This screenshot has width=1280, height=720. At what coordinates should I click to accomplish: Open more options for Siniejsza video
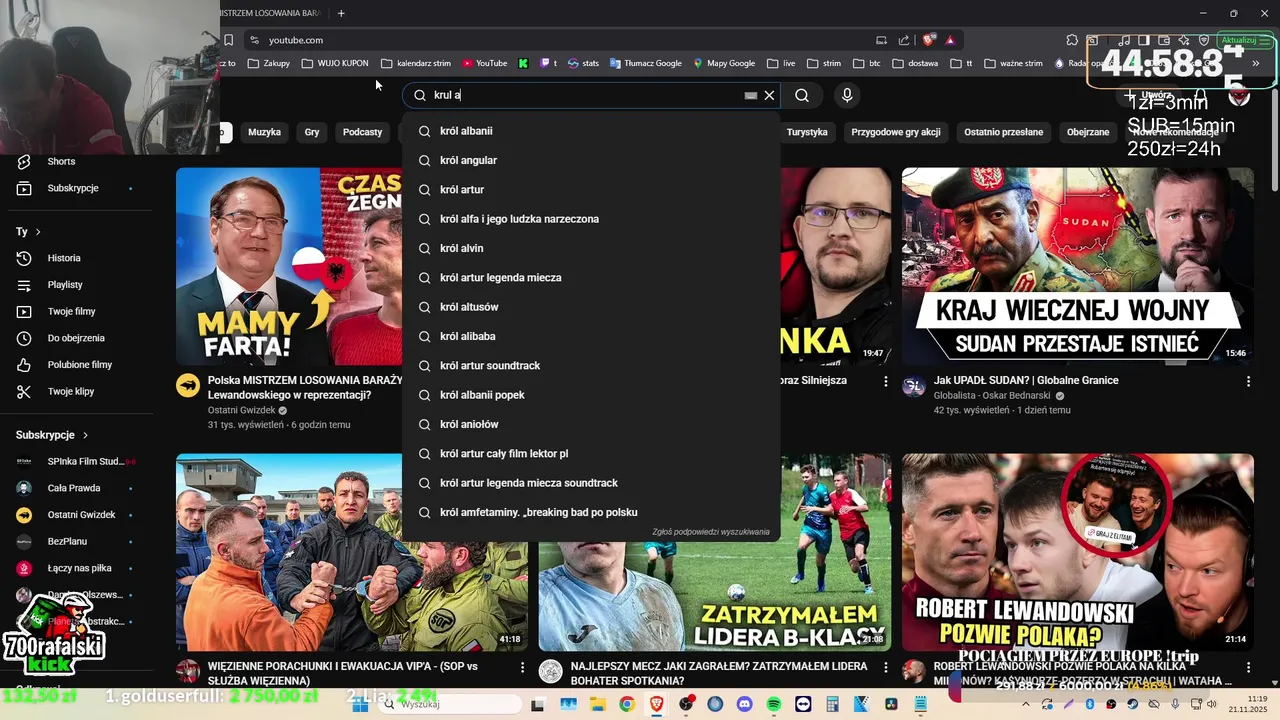tap(885, 381)
